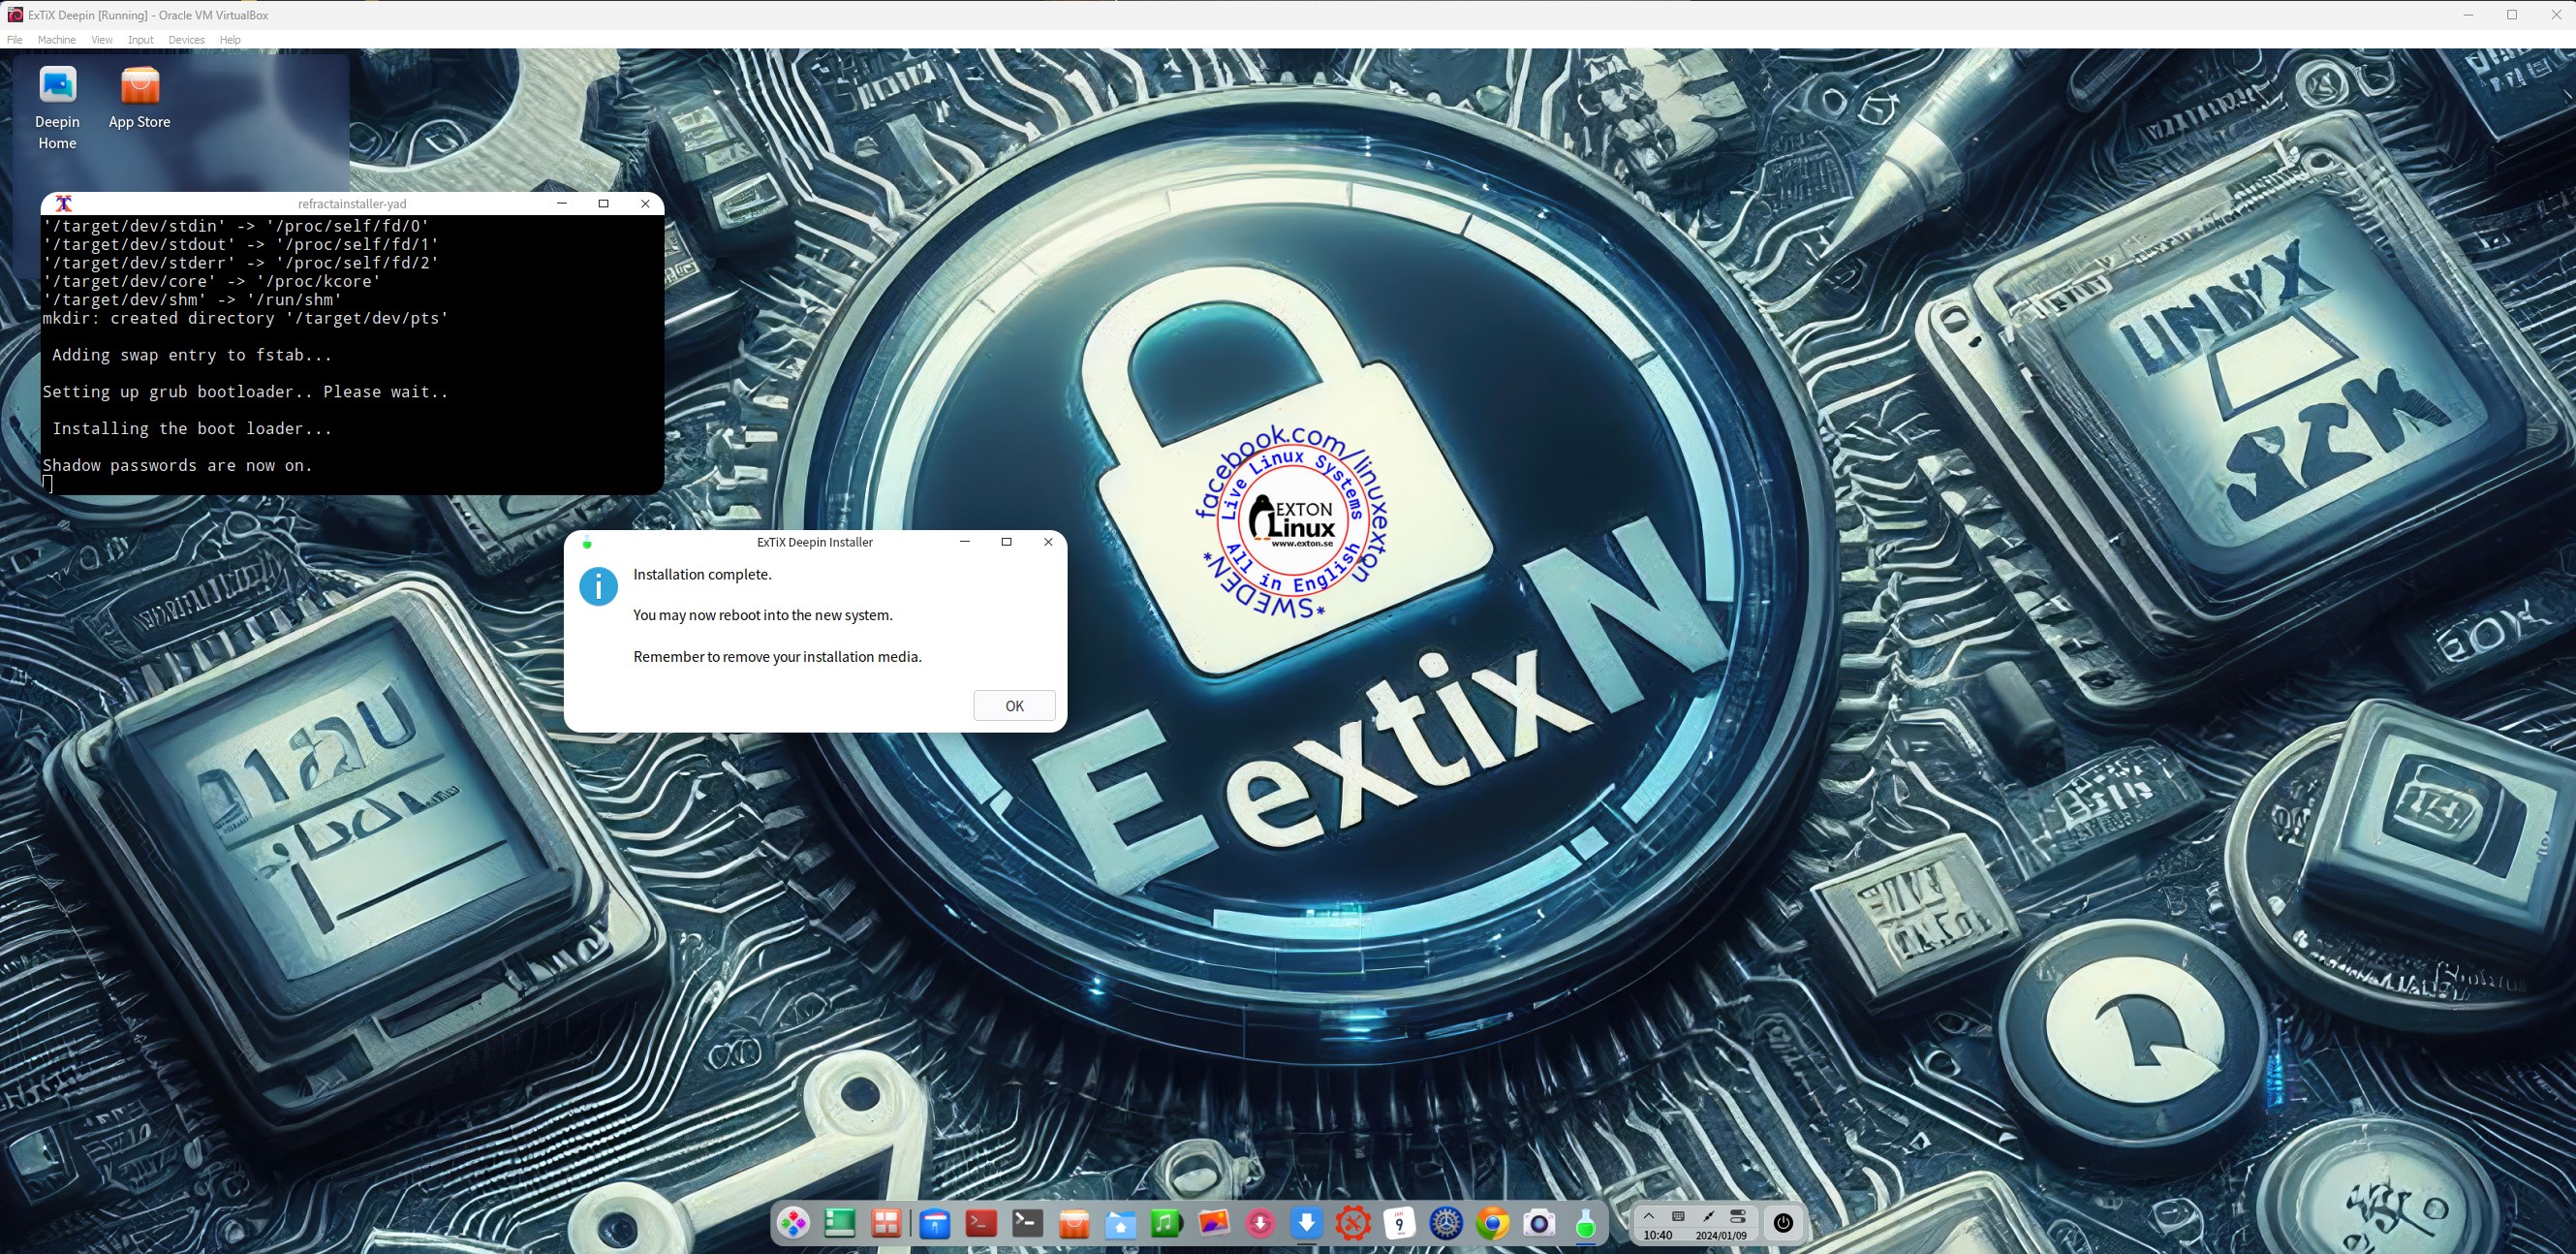Viewport: 2576px width, 1254px height.
Task: Open the red gear tools dock icon
Action: pos(1353,1223)
